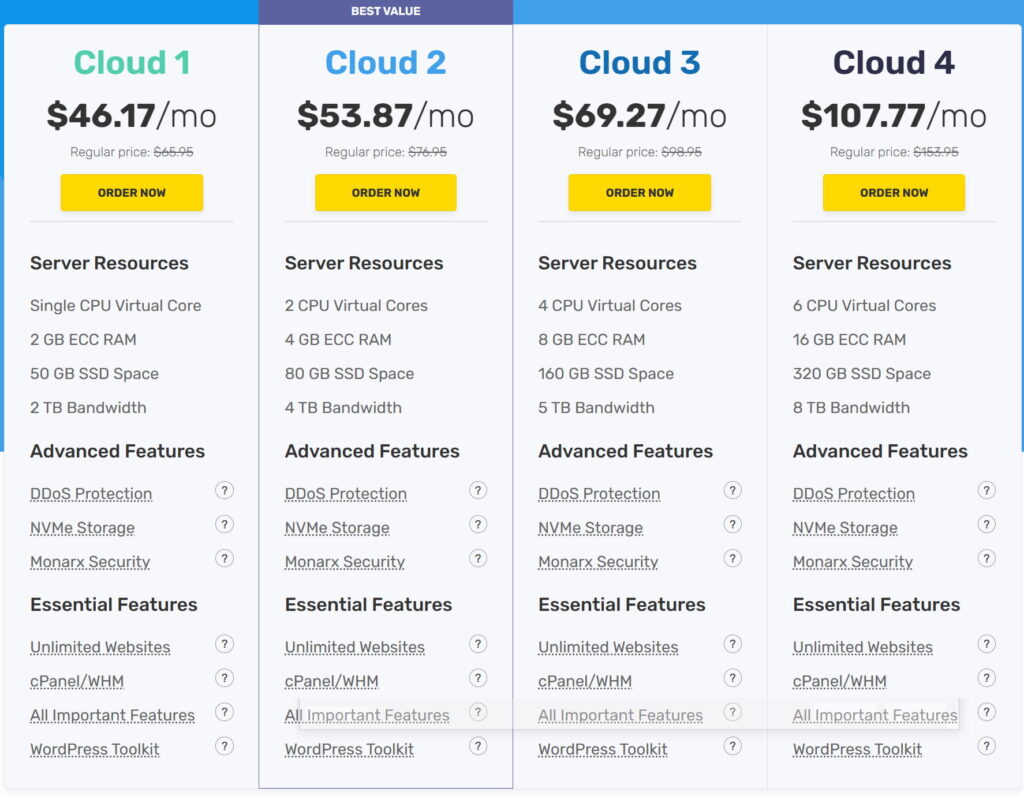Click help icon next to Cloud 2 NVMe Storage
Viewport: 1024px width, 803px height.
(478, 524)
